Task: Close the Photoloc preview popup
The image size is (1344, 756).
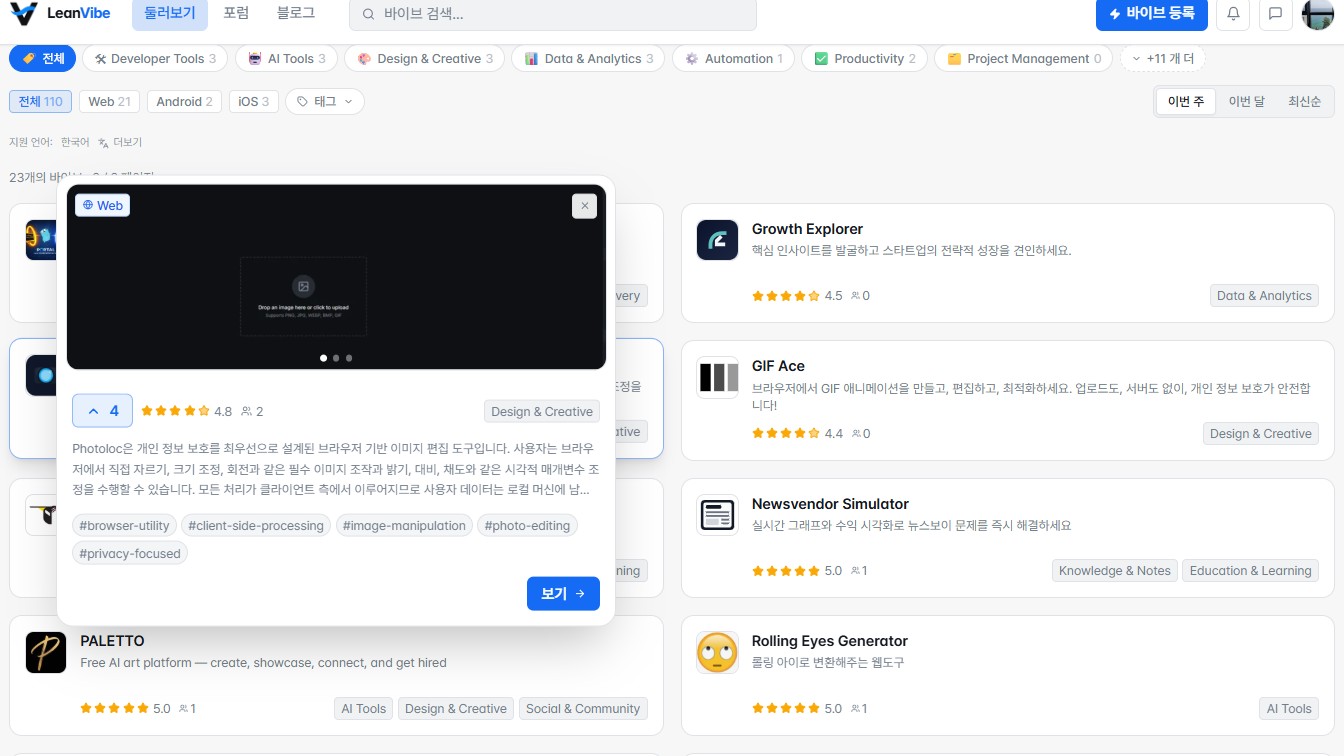Action: coord(585,206)
